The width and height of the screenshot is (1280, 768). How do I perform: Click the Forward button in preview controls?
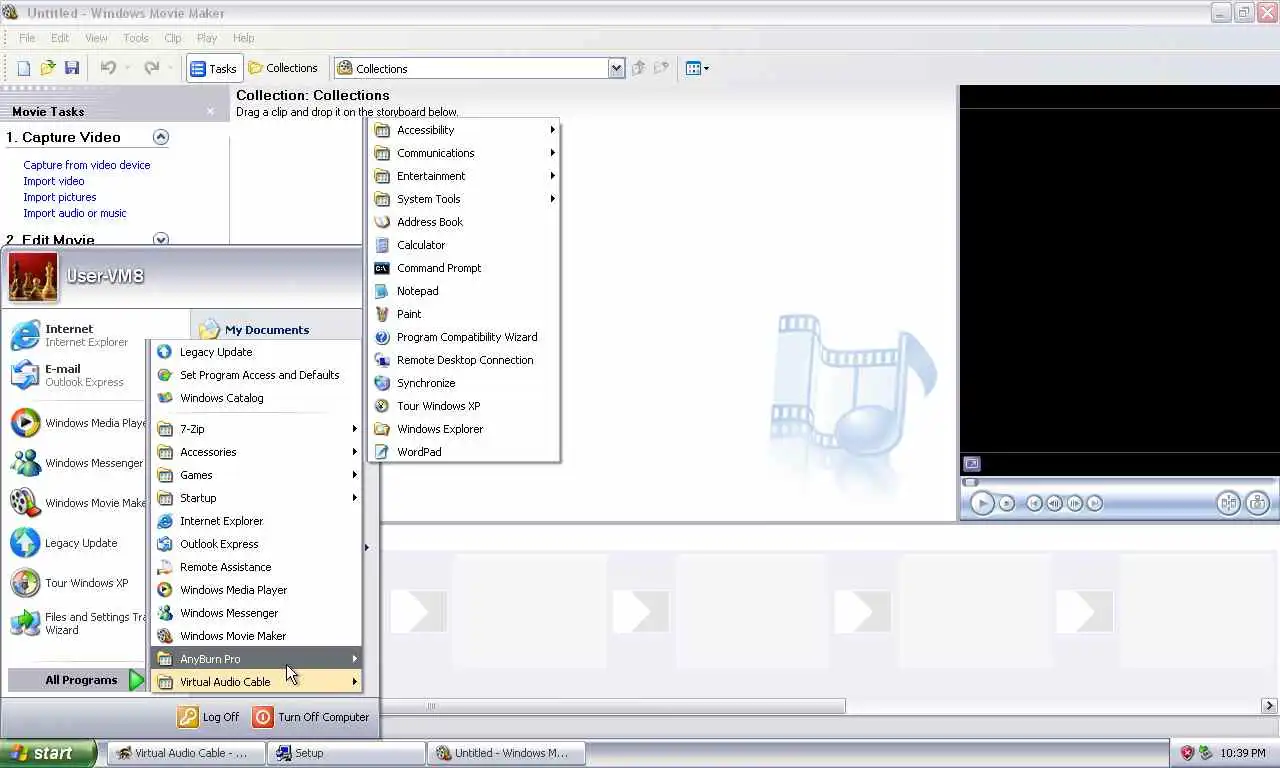coord(1095,504)
